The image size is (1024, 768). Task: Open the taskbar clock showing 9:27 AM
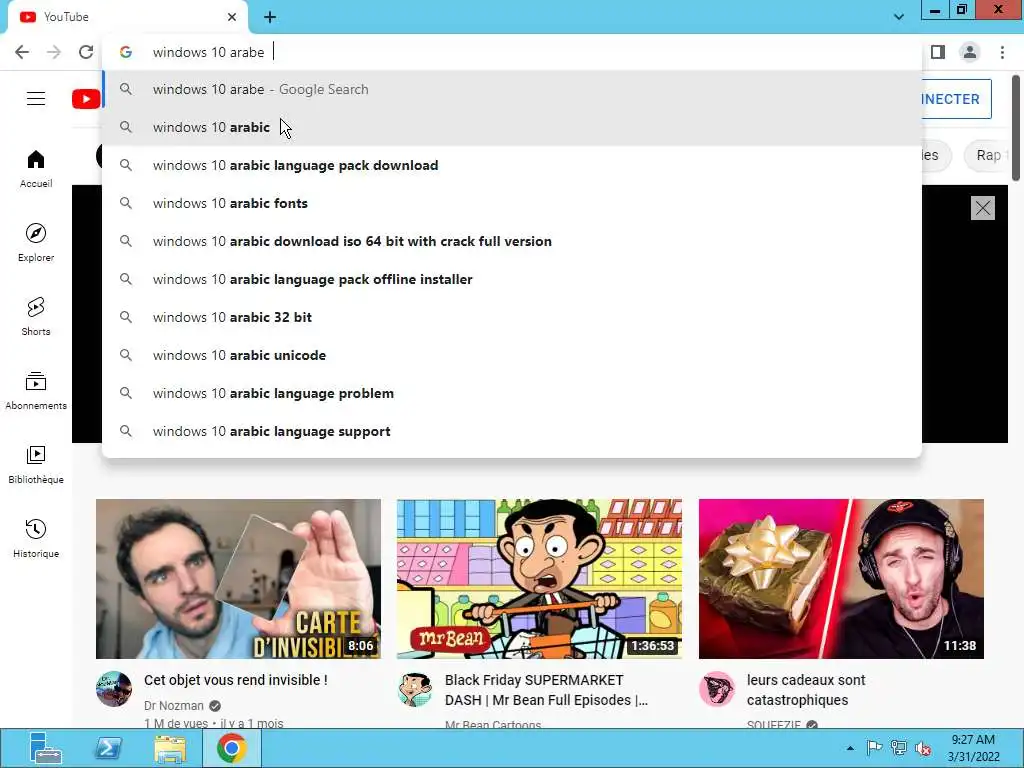point(973,748)
